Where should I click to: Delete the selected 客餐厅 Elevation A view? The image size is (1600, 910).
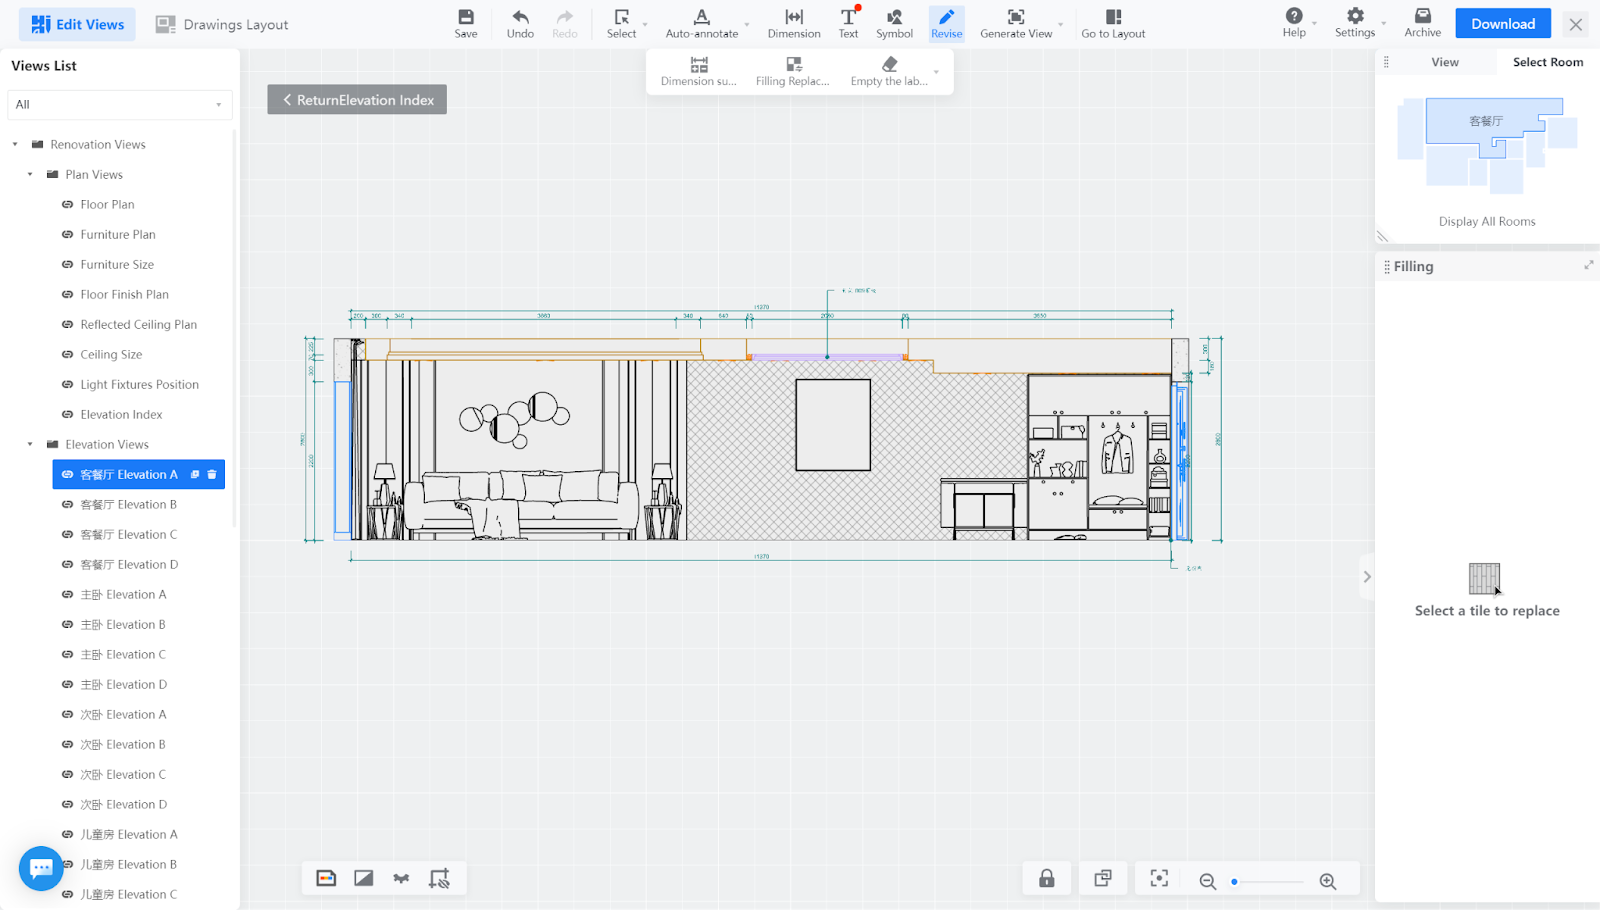coord(212,474)
